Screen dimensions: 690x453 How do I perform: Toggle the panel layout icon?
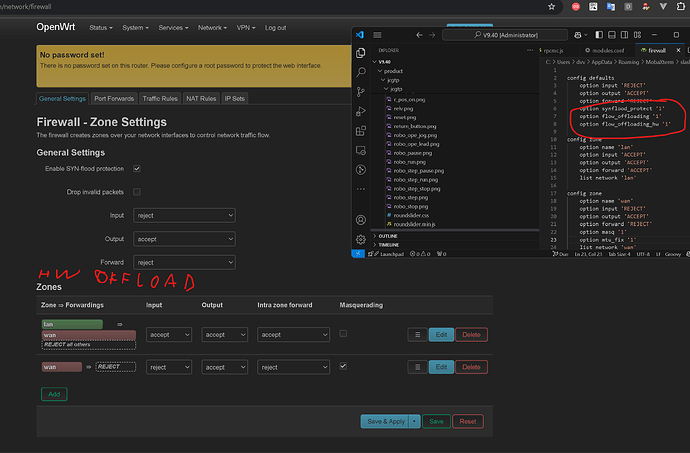[612, 35]
